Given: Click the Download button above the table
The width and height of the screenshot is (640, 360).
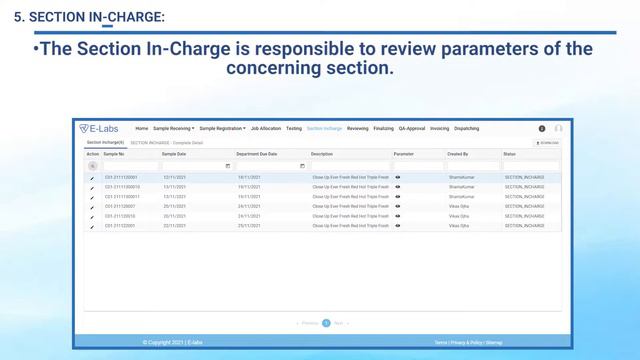Looking at the screenshot, I should coord(547,143).
